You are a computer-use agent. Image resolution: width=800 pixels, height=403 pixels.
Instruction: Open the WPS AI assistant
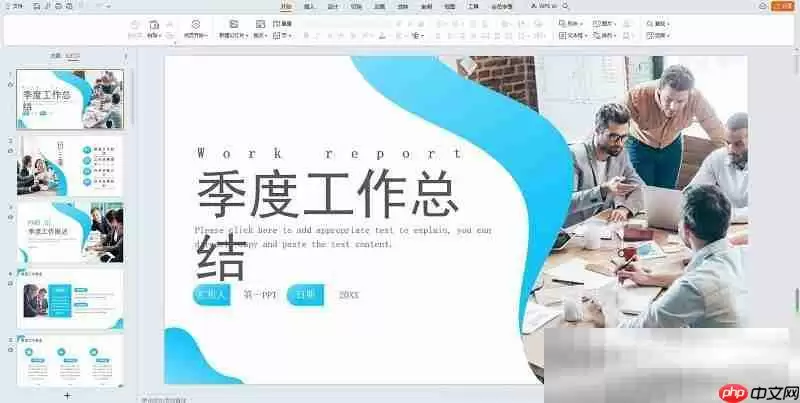tap(544, 6)
